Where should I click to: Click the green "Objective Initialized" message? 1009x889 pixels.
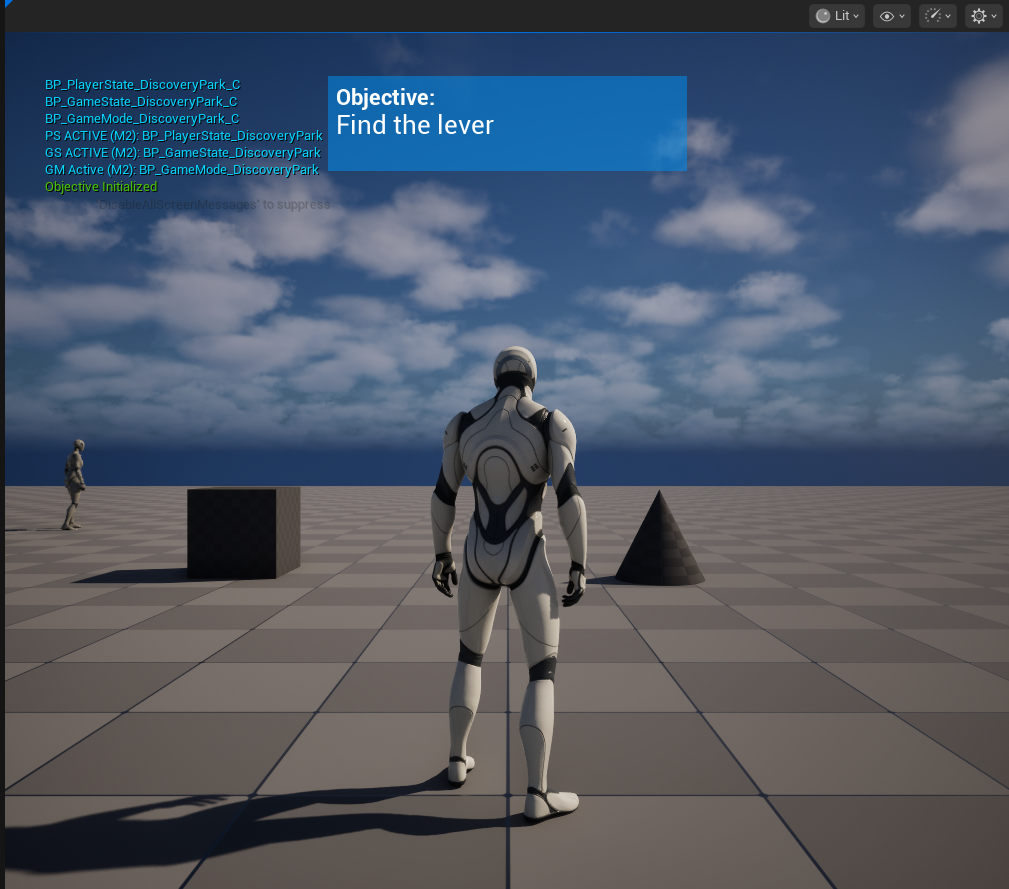coord(101,187)
